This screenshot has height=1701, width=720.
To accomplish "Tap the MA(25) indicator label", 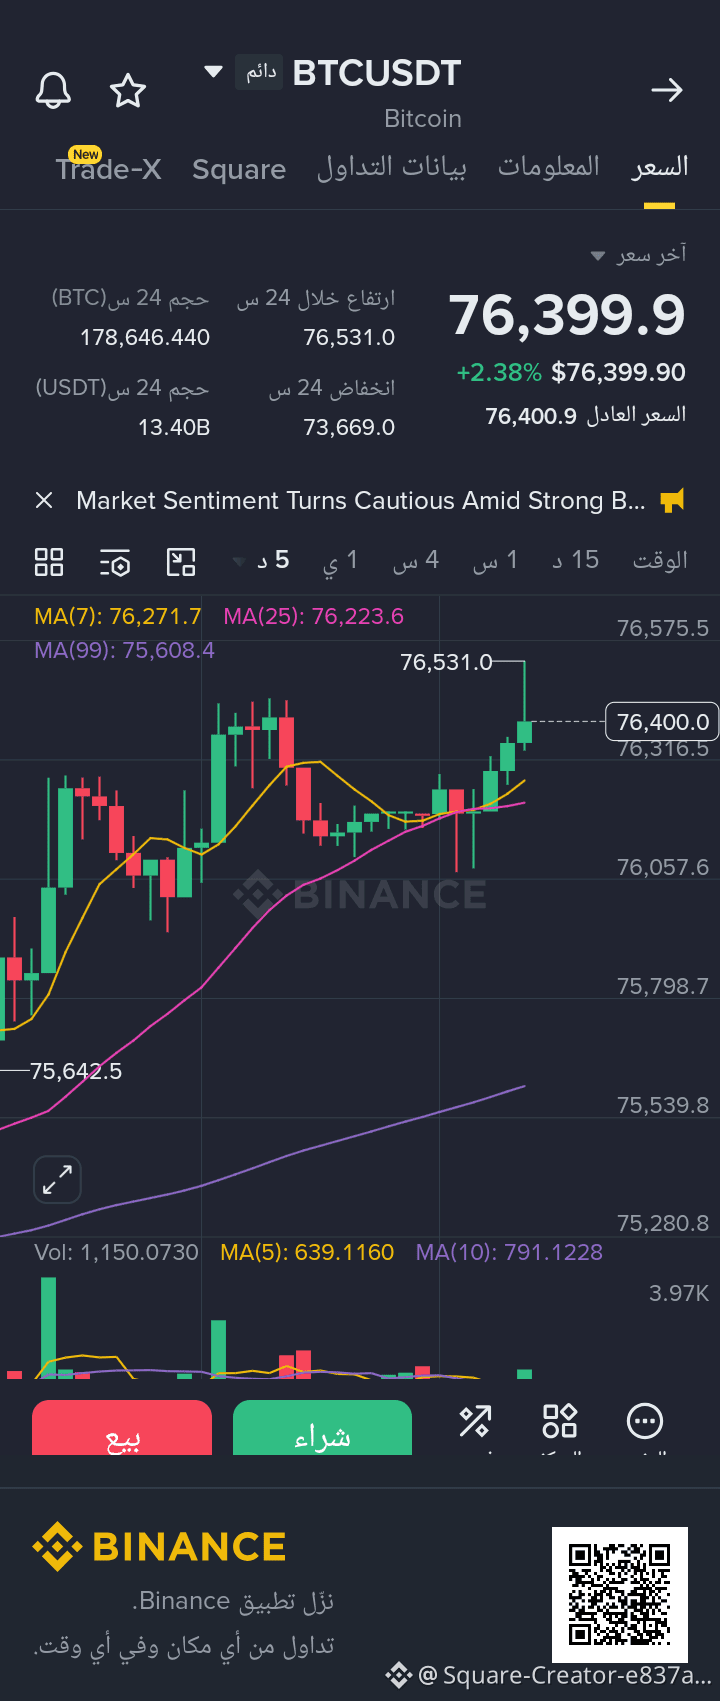I will pos(314,616).
